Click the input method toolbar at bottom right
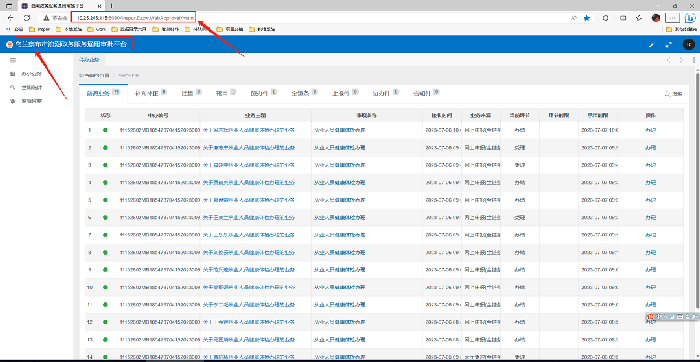 click(672, 316)
